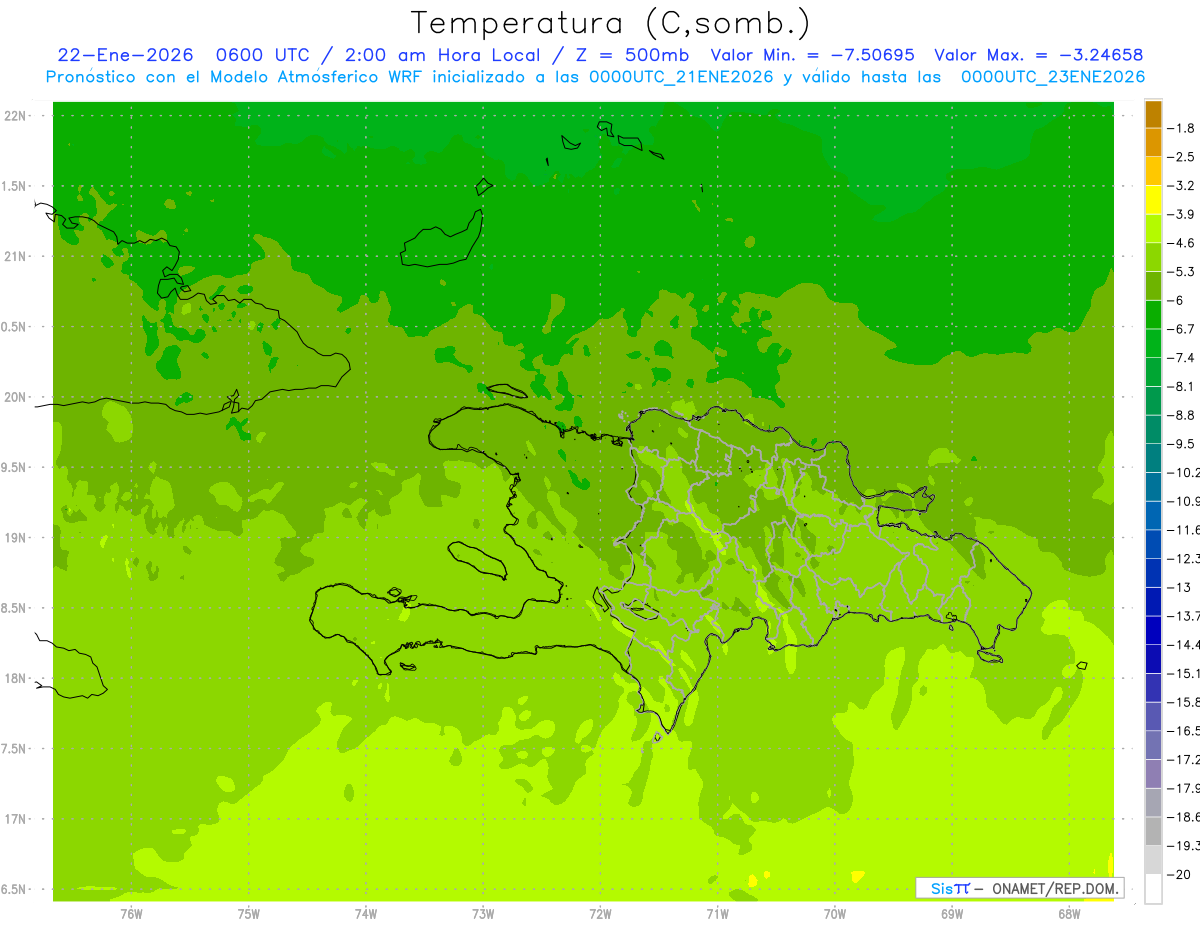Pick the teal swatch between -9.5 and -10.2
This screenshot has height=927, width=1200.
[1153, 458]
